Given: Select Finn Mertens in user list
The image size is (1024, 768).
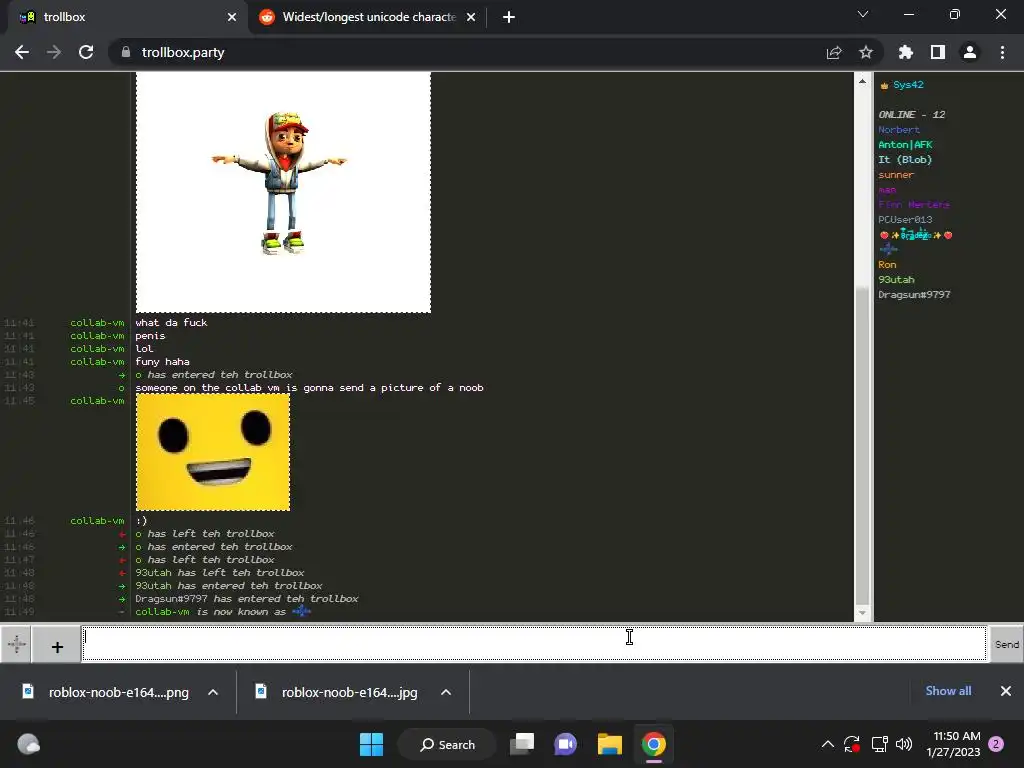Looking at the screenshot, I should (914, 205).
